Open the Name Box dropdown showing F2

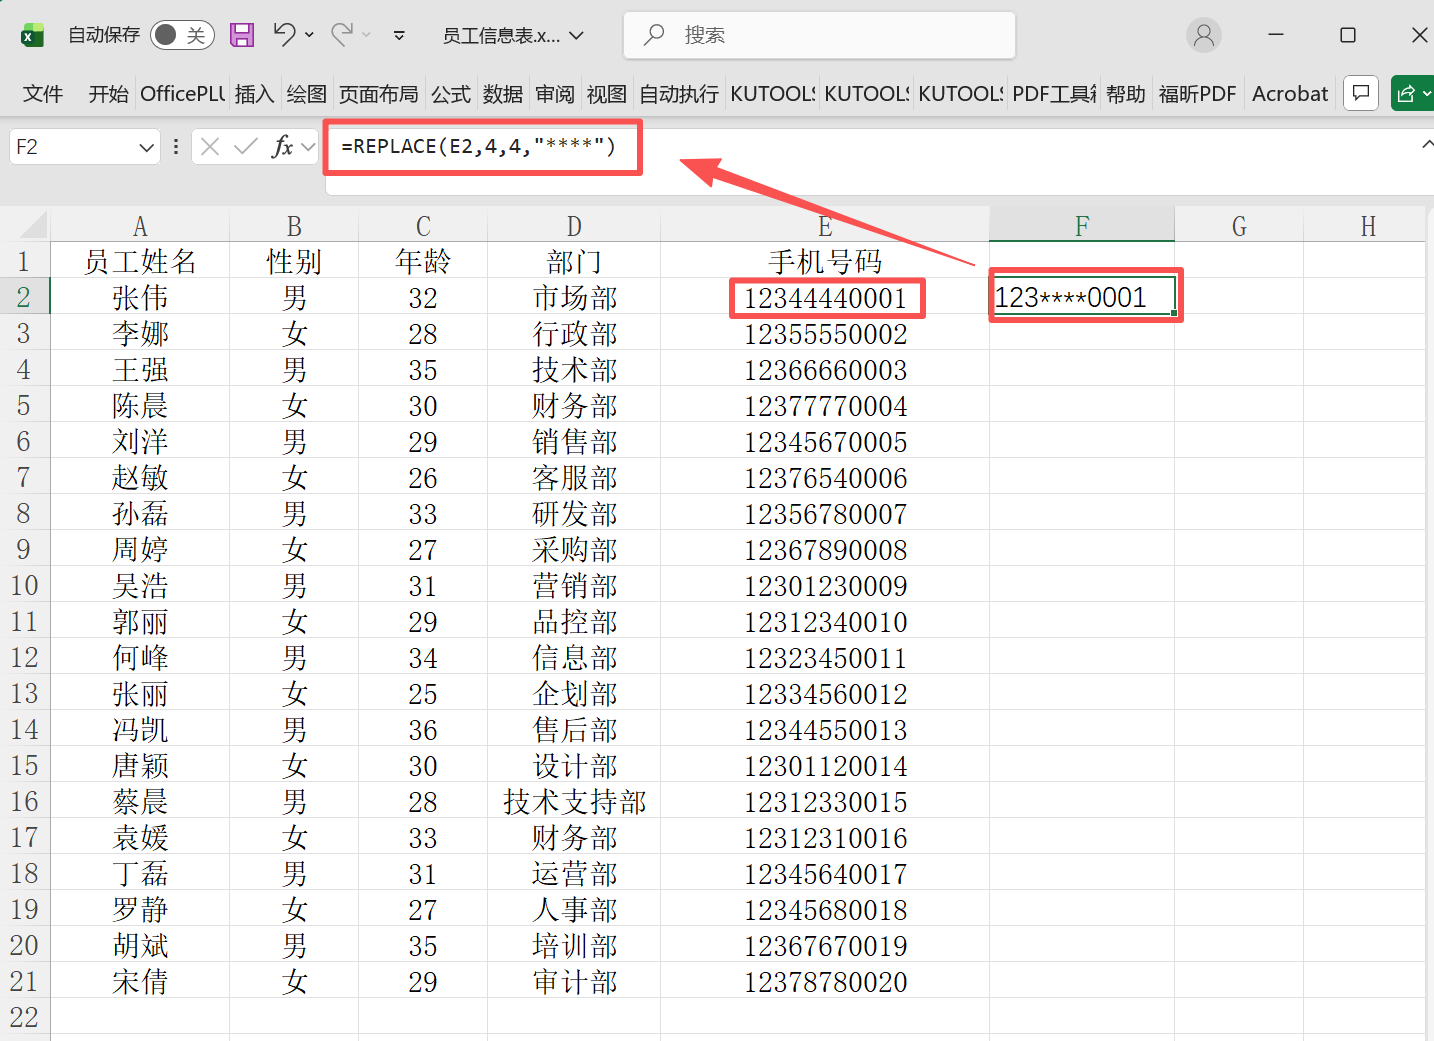[146, 146]
